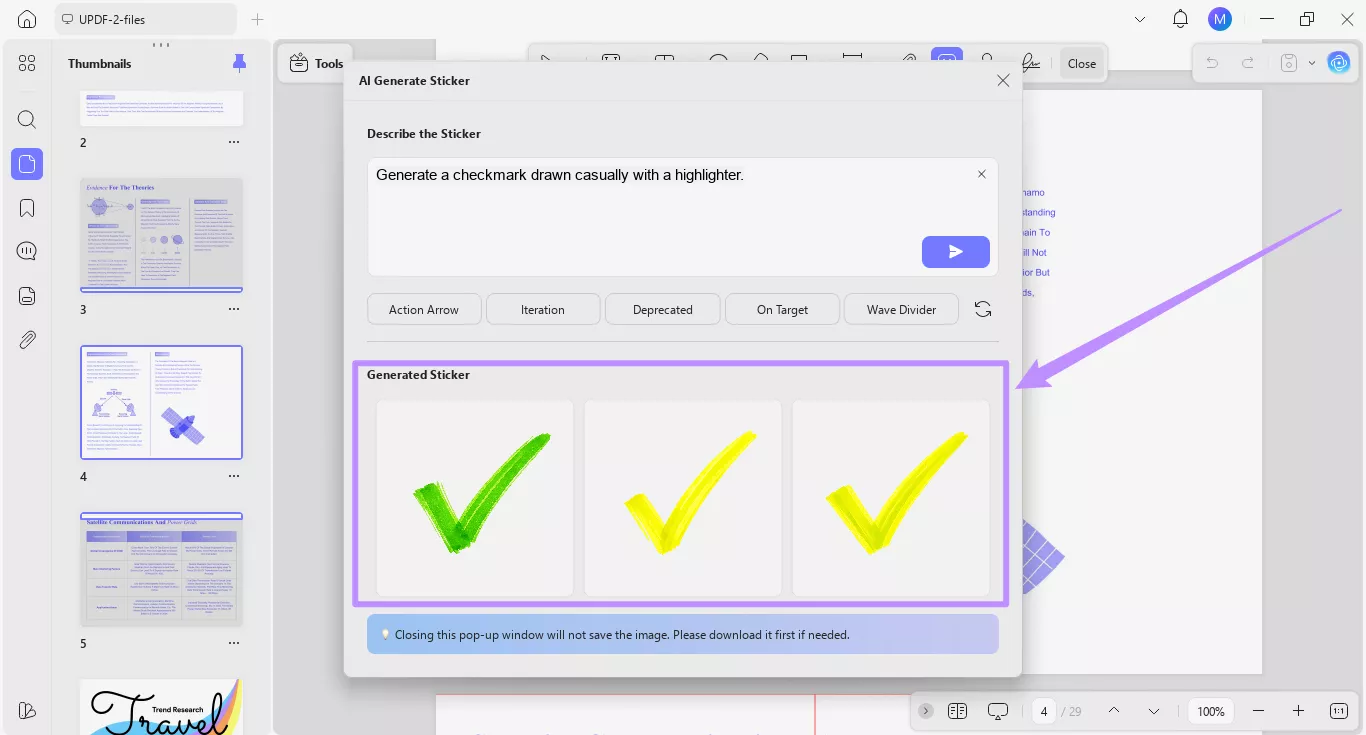Click the layers icon at sidebar bottom
The width and height of the screenshot is (1366, 735).
[x=27, y=710]
